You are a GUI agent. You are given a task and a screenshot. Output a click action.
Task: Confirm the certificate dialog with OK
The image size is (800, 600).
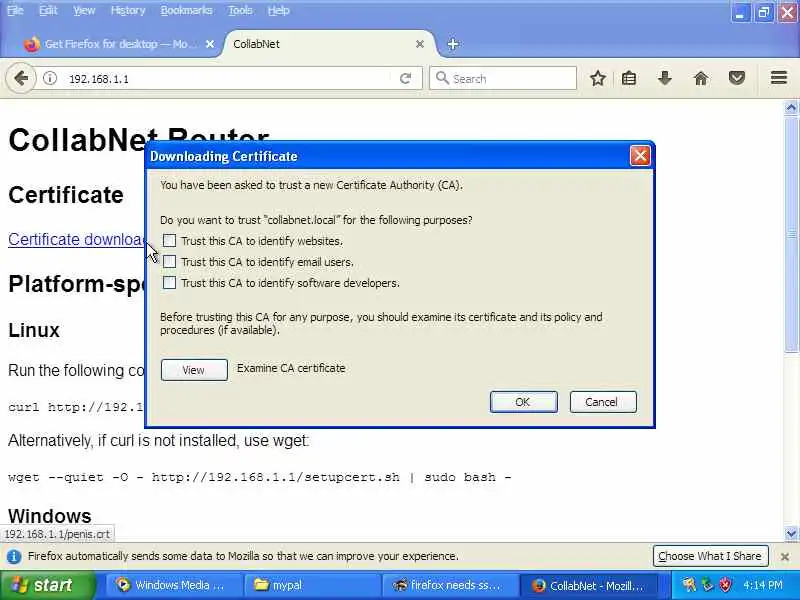coord(523,402)
